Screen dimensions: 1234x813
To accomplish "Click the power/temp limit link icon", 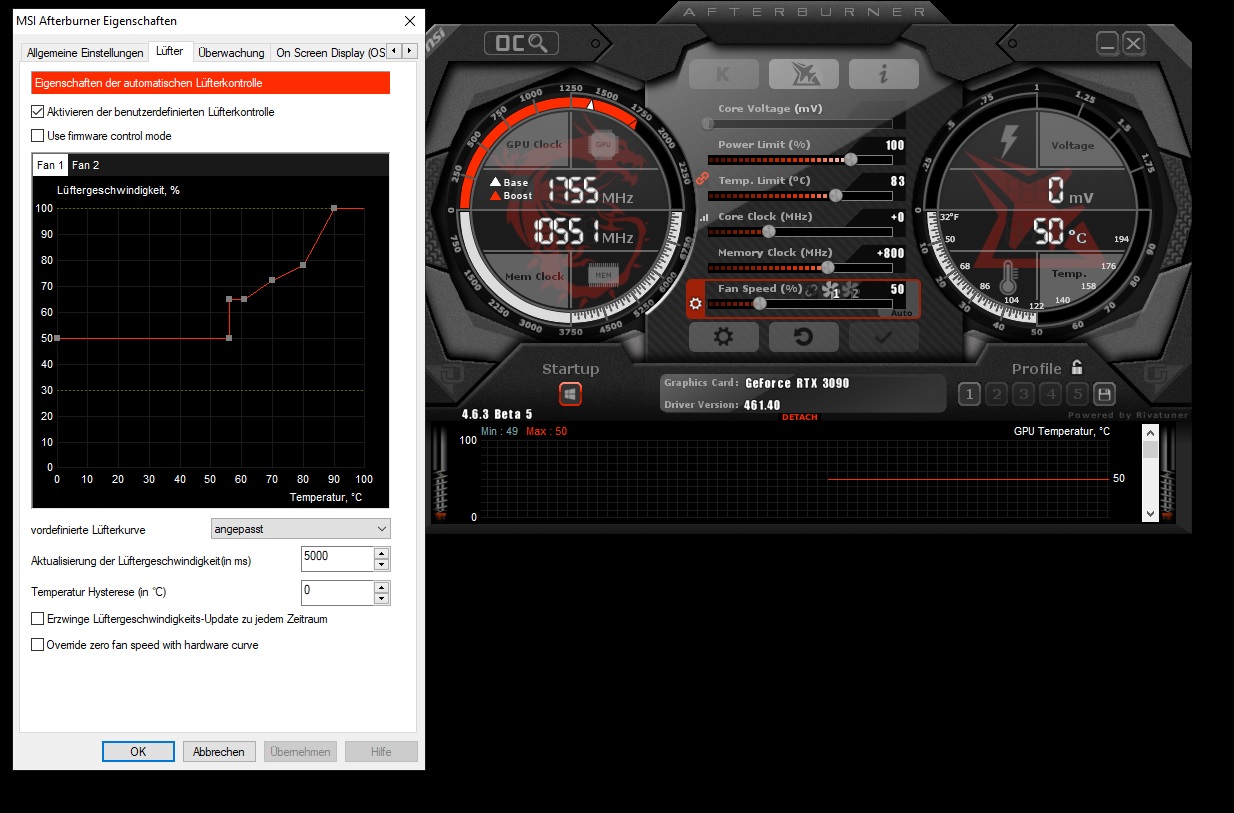I will (702, 179).
